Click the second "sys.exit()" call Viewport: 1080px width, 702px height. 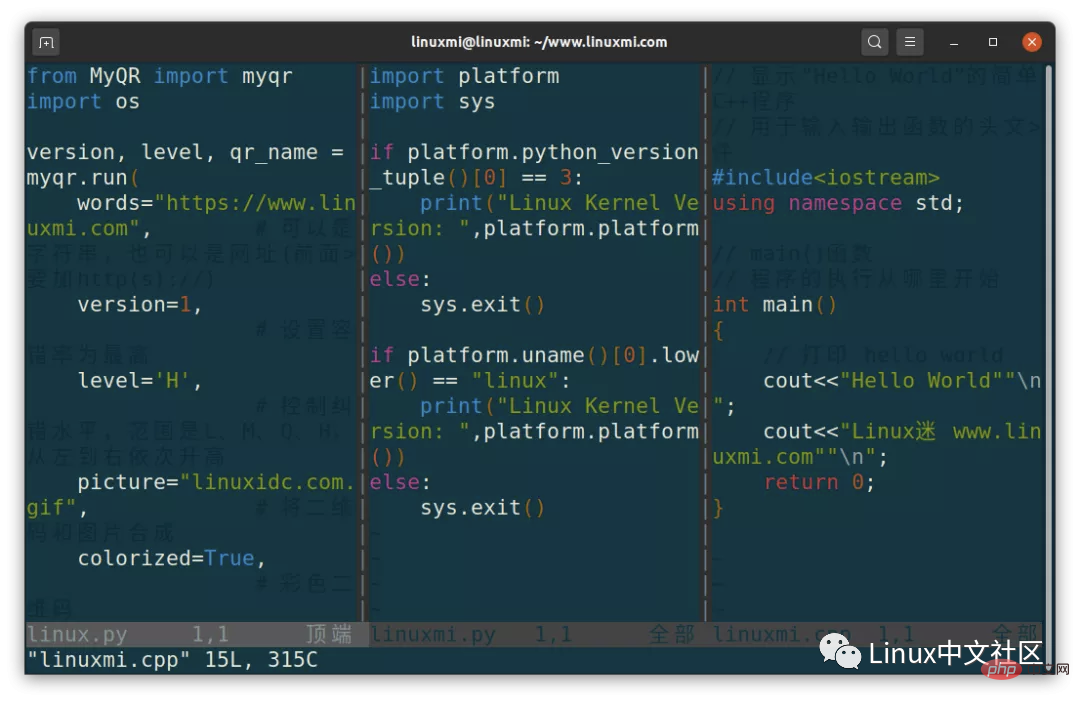[483, 508]
